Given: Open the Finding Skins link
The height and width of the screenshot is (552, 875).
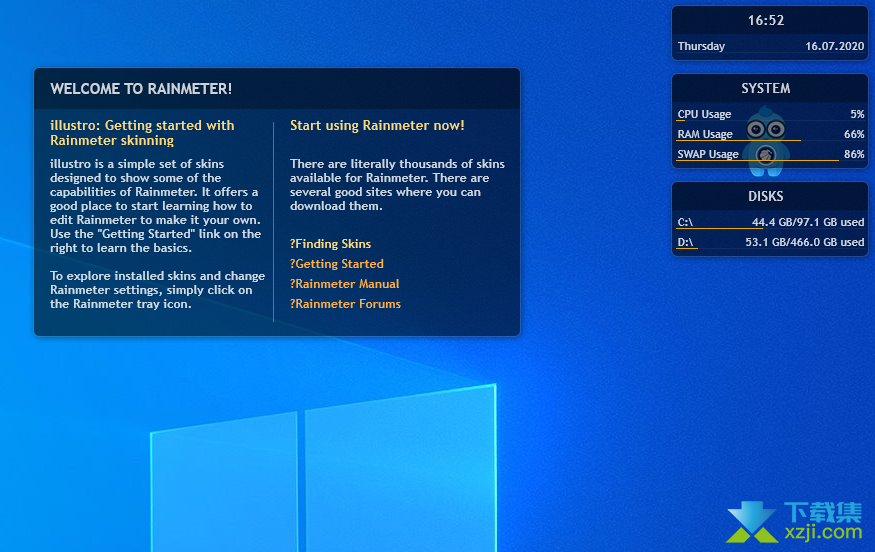Looking at the screenshot, I should click(x=330, y=244).
